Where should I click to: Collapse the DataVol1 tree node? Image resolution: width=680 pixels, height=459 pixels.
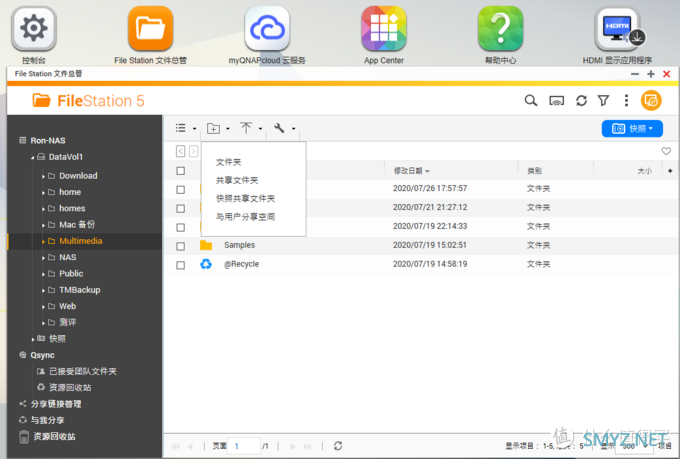tap(33, 157)
